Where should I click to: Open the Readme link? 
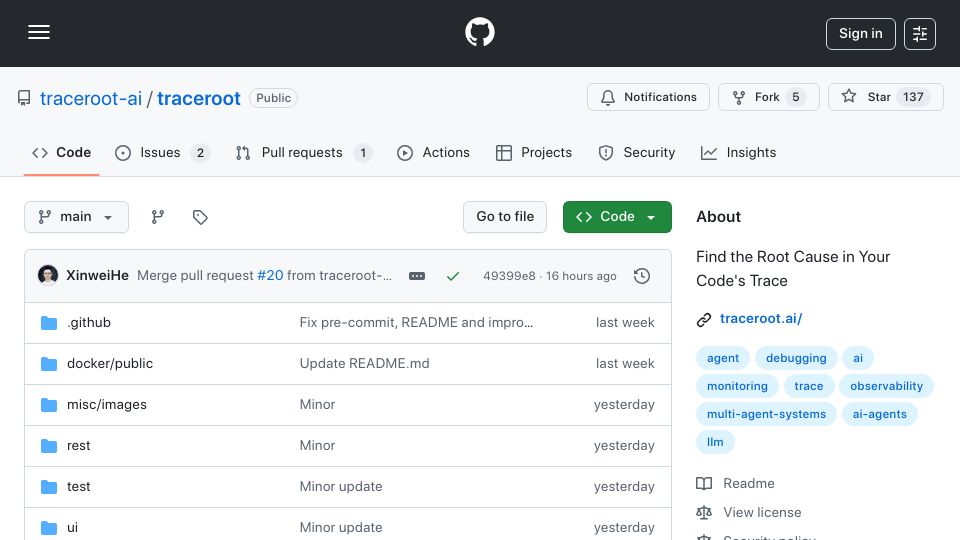tap(749, 484)
